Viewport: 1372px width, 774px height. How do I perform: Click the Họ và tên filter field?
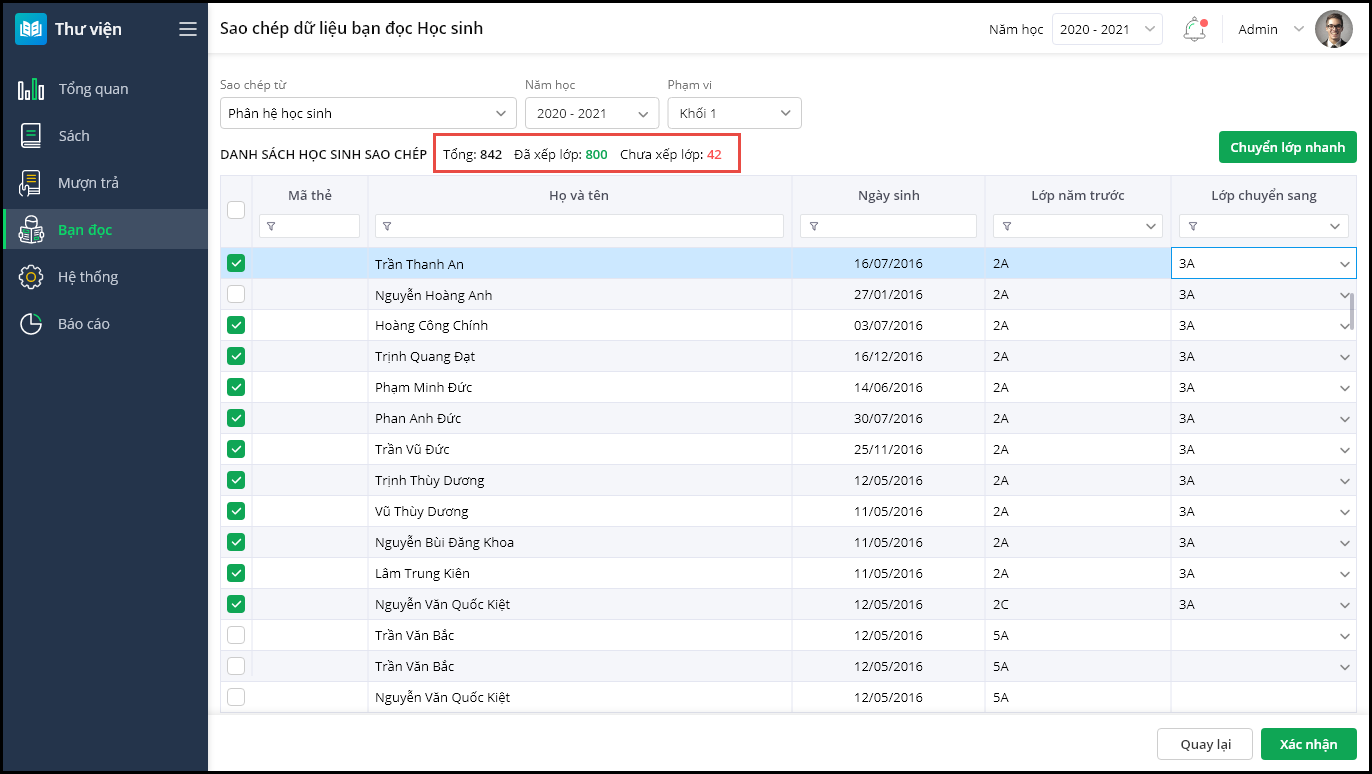click(x=580, y=226)
